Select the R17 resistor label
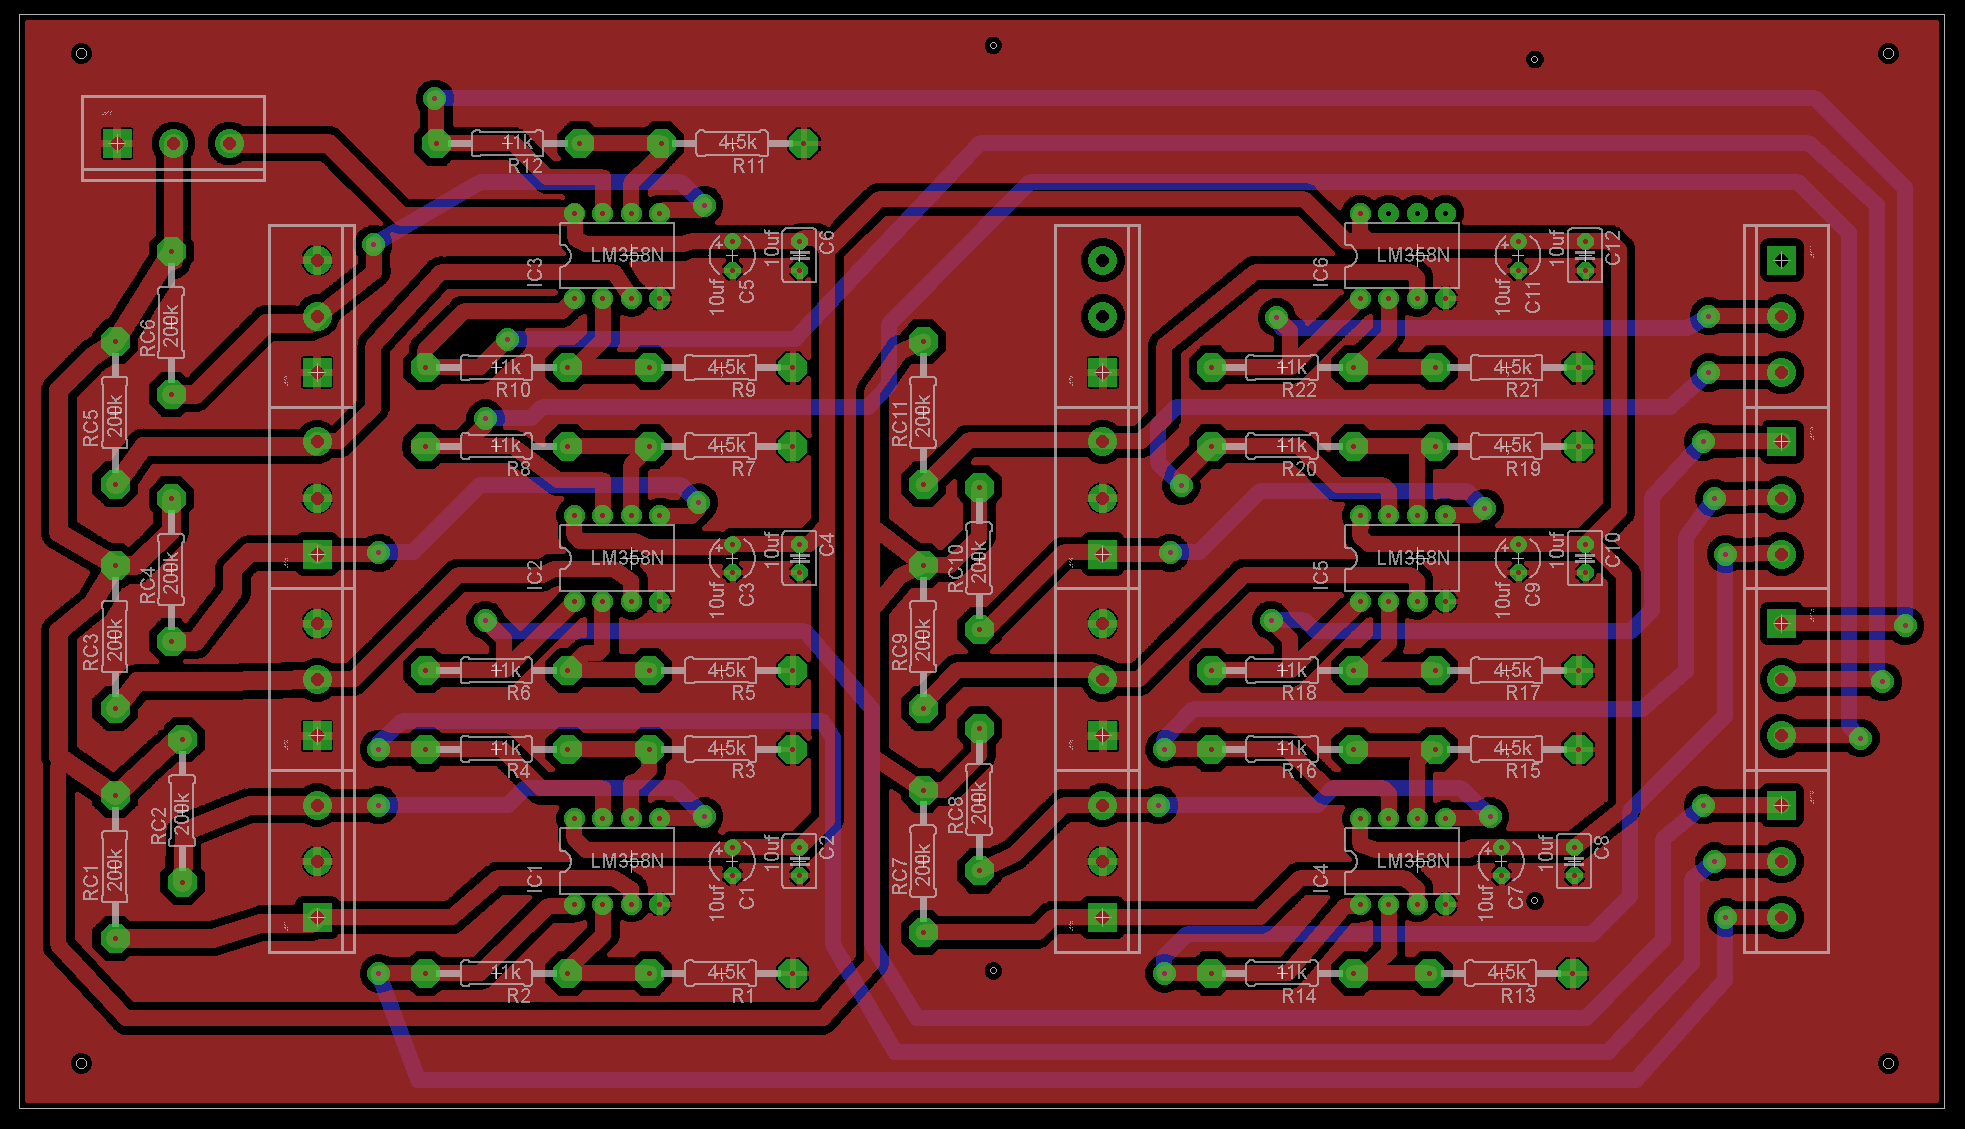 (x=1523, y=692)
